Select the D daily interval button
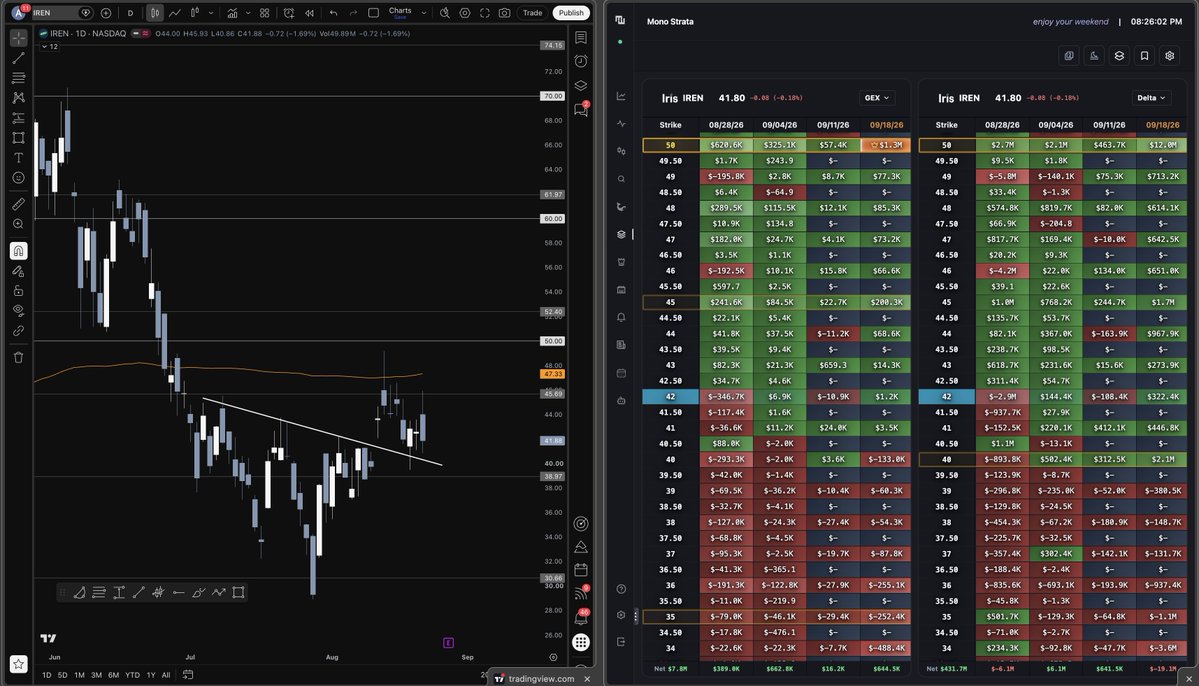 (x=130, y=13)
